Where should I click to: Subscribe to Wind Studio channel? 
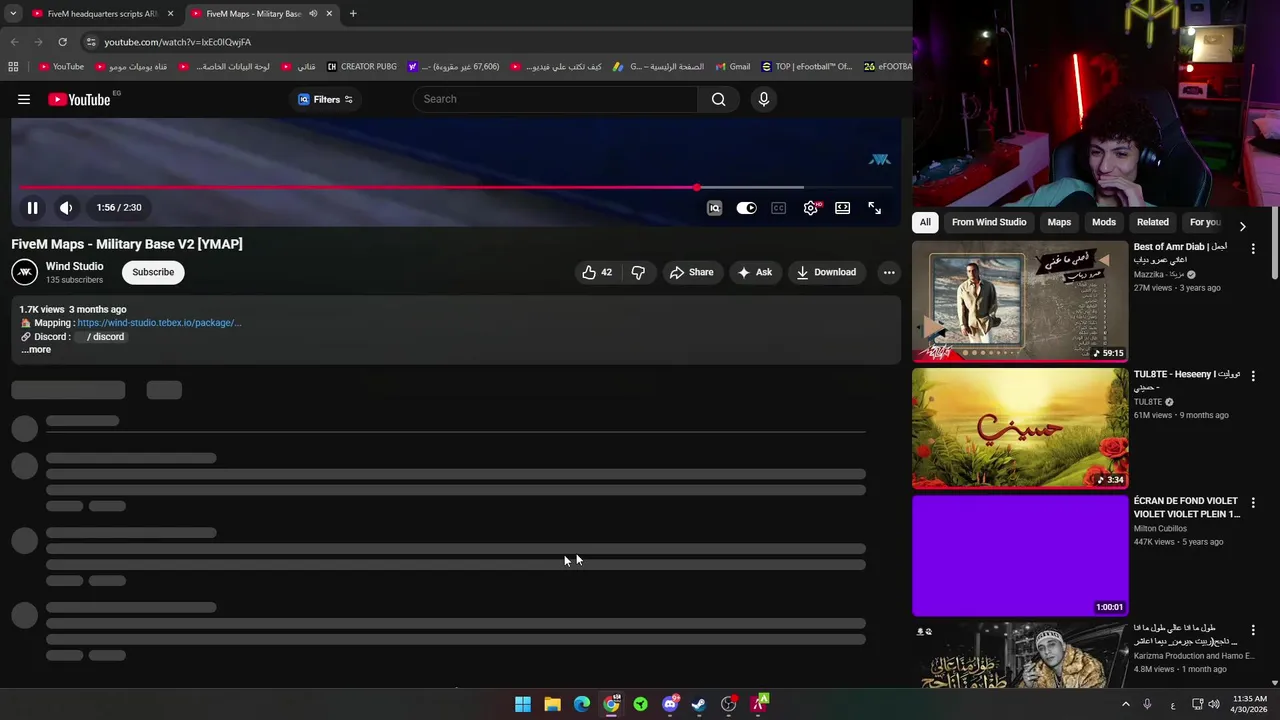(153, 272)
